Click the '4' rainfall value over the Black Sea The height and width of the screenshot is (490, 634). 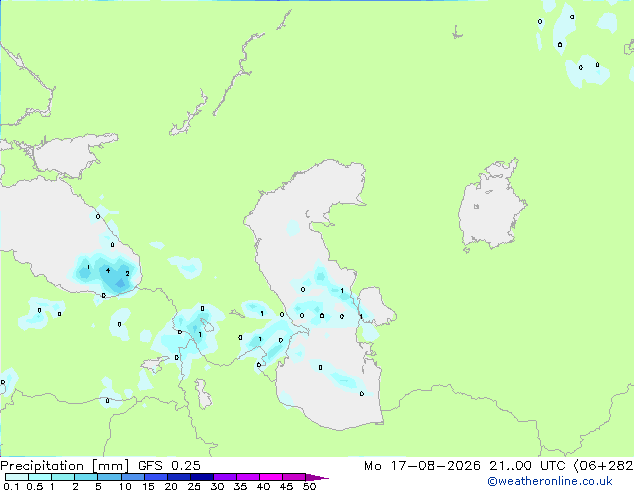108,270
